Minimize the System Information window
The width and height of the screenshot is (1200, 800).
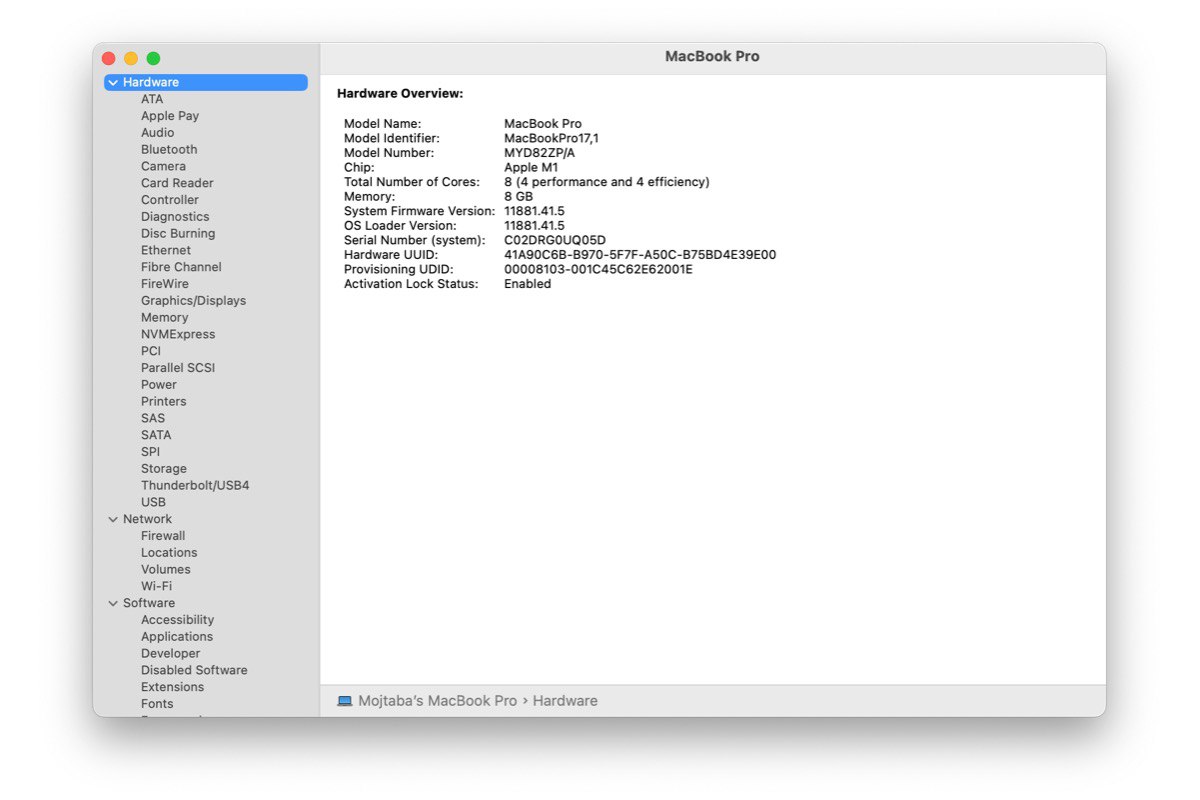(x=131, y=59)
